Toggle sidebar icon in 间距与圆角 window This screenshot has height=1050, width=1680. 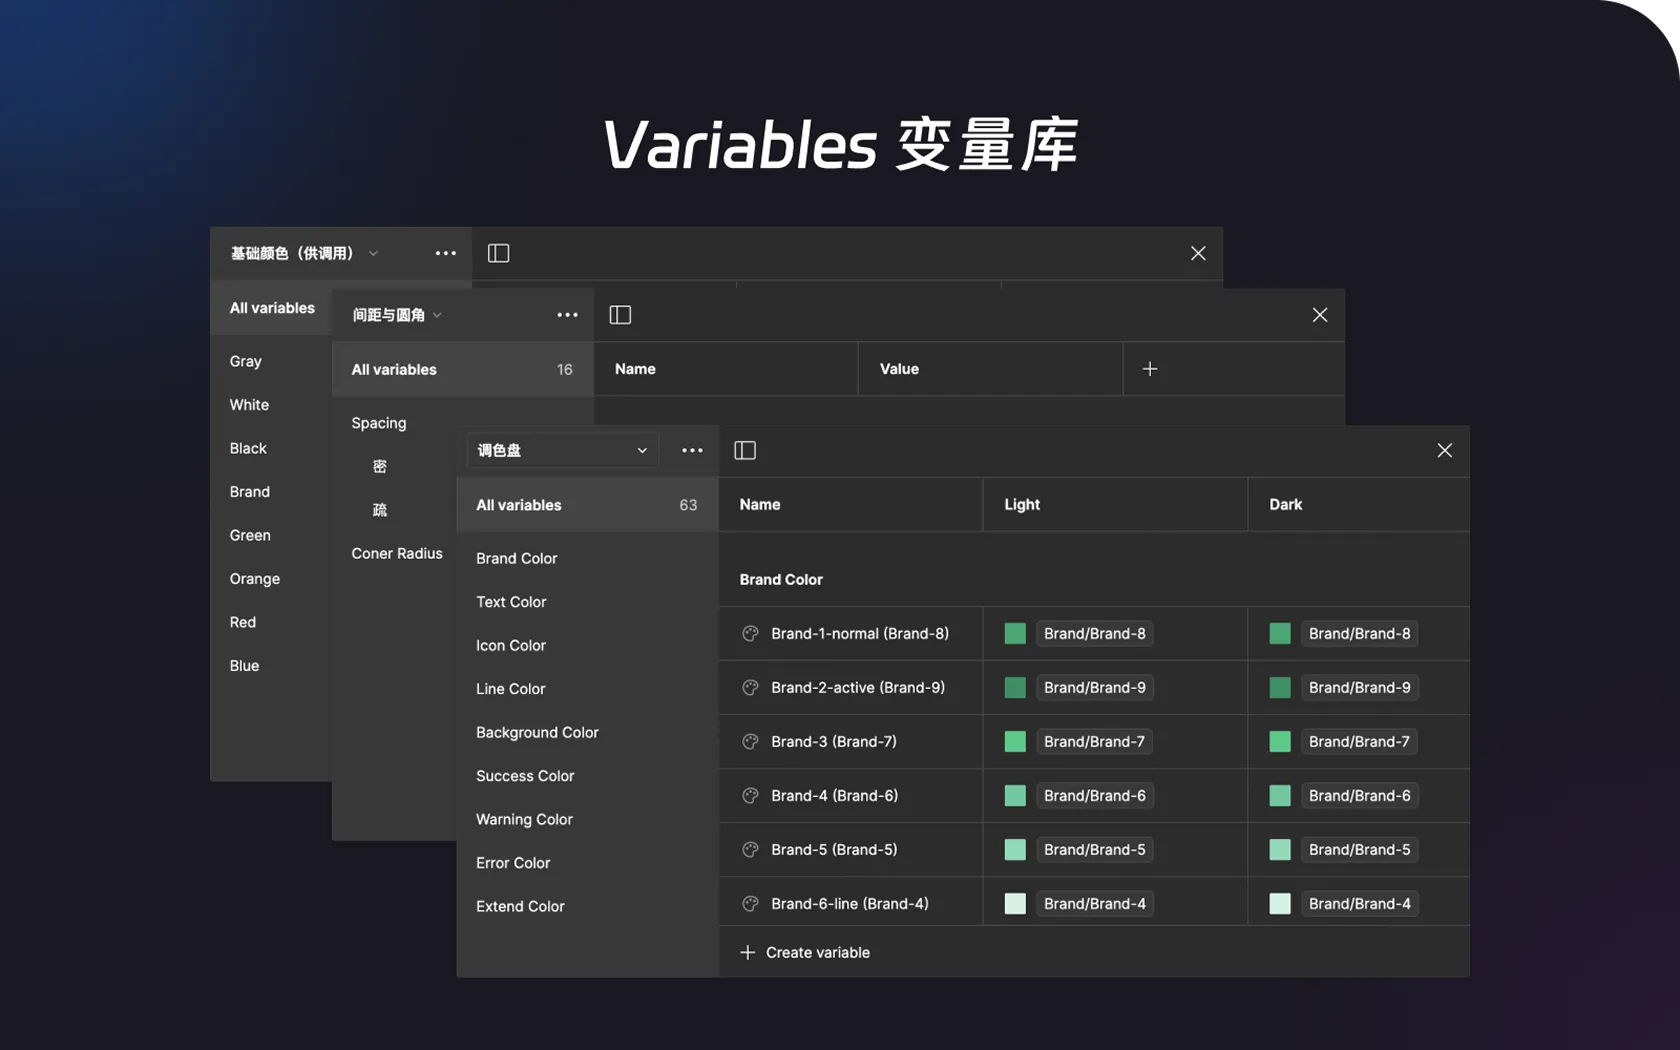click(620, 315)
